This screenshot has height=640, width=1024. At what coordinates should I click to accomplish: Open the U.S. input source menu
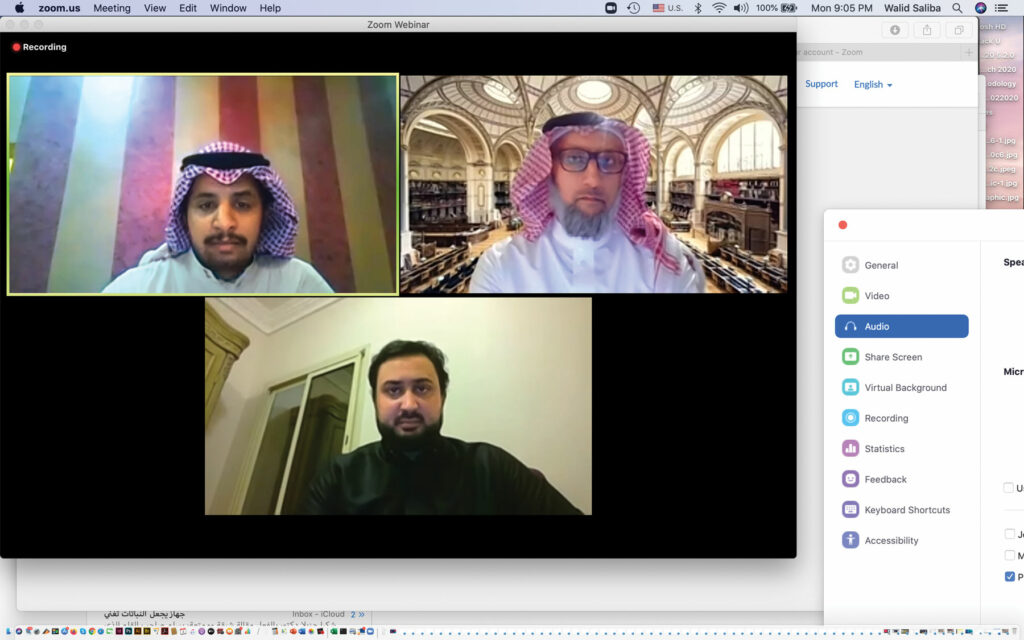click(x=667, y=8)
